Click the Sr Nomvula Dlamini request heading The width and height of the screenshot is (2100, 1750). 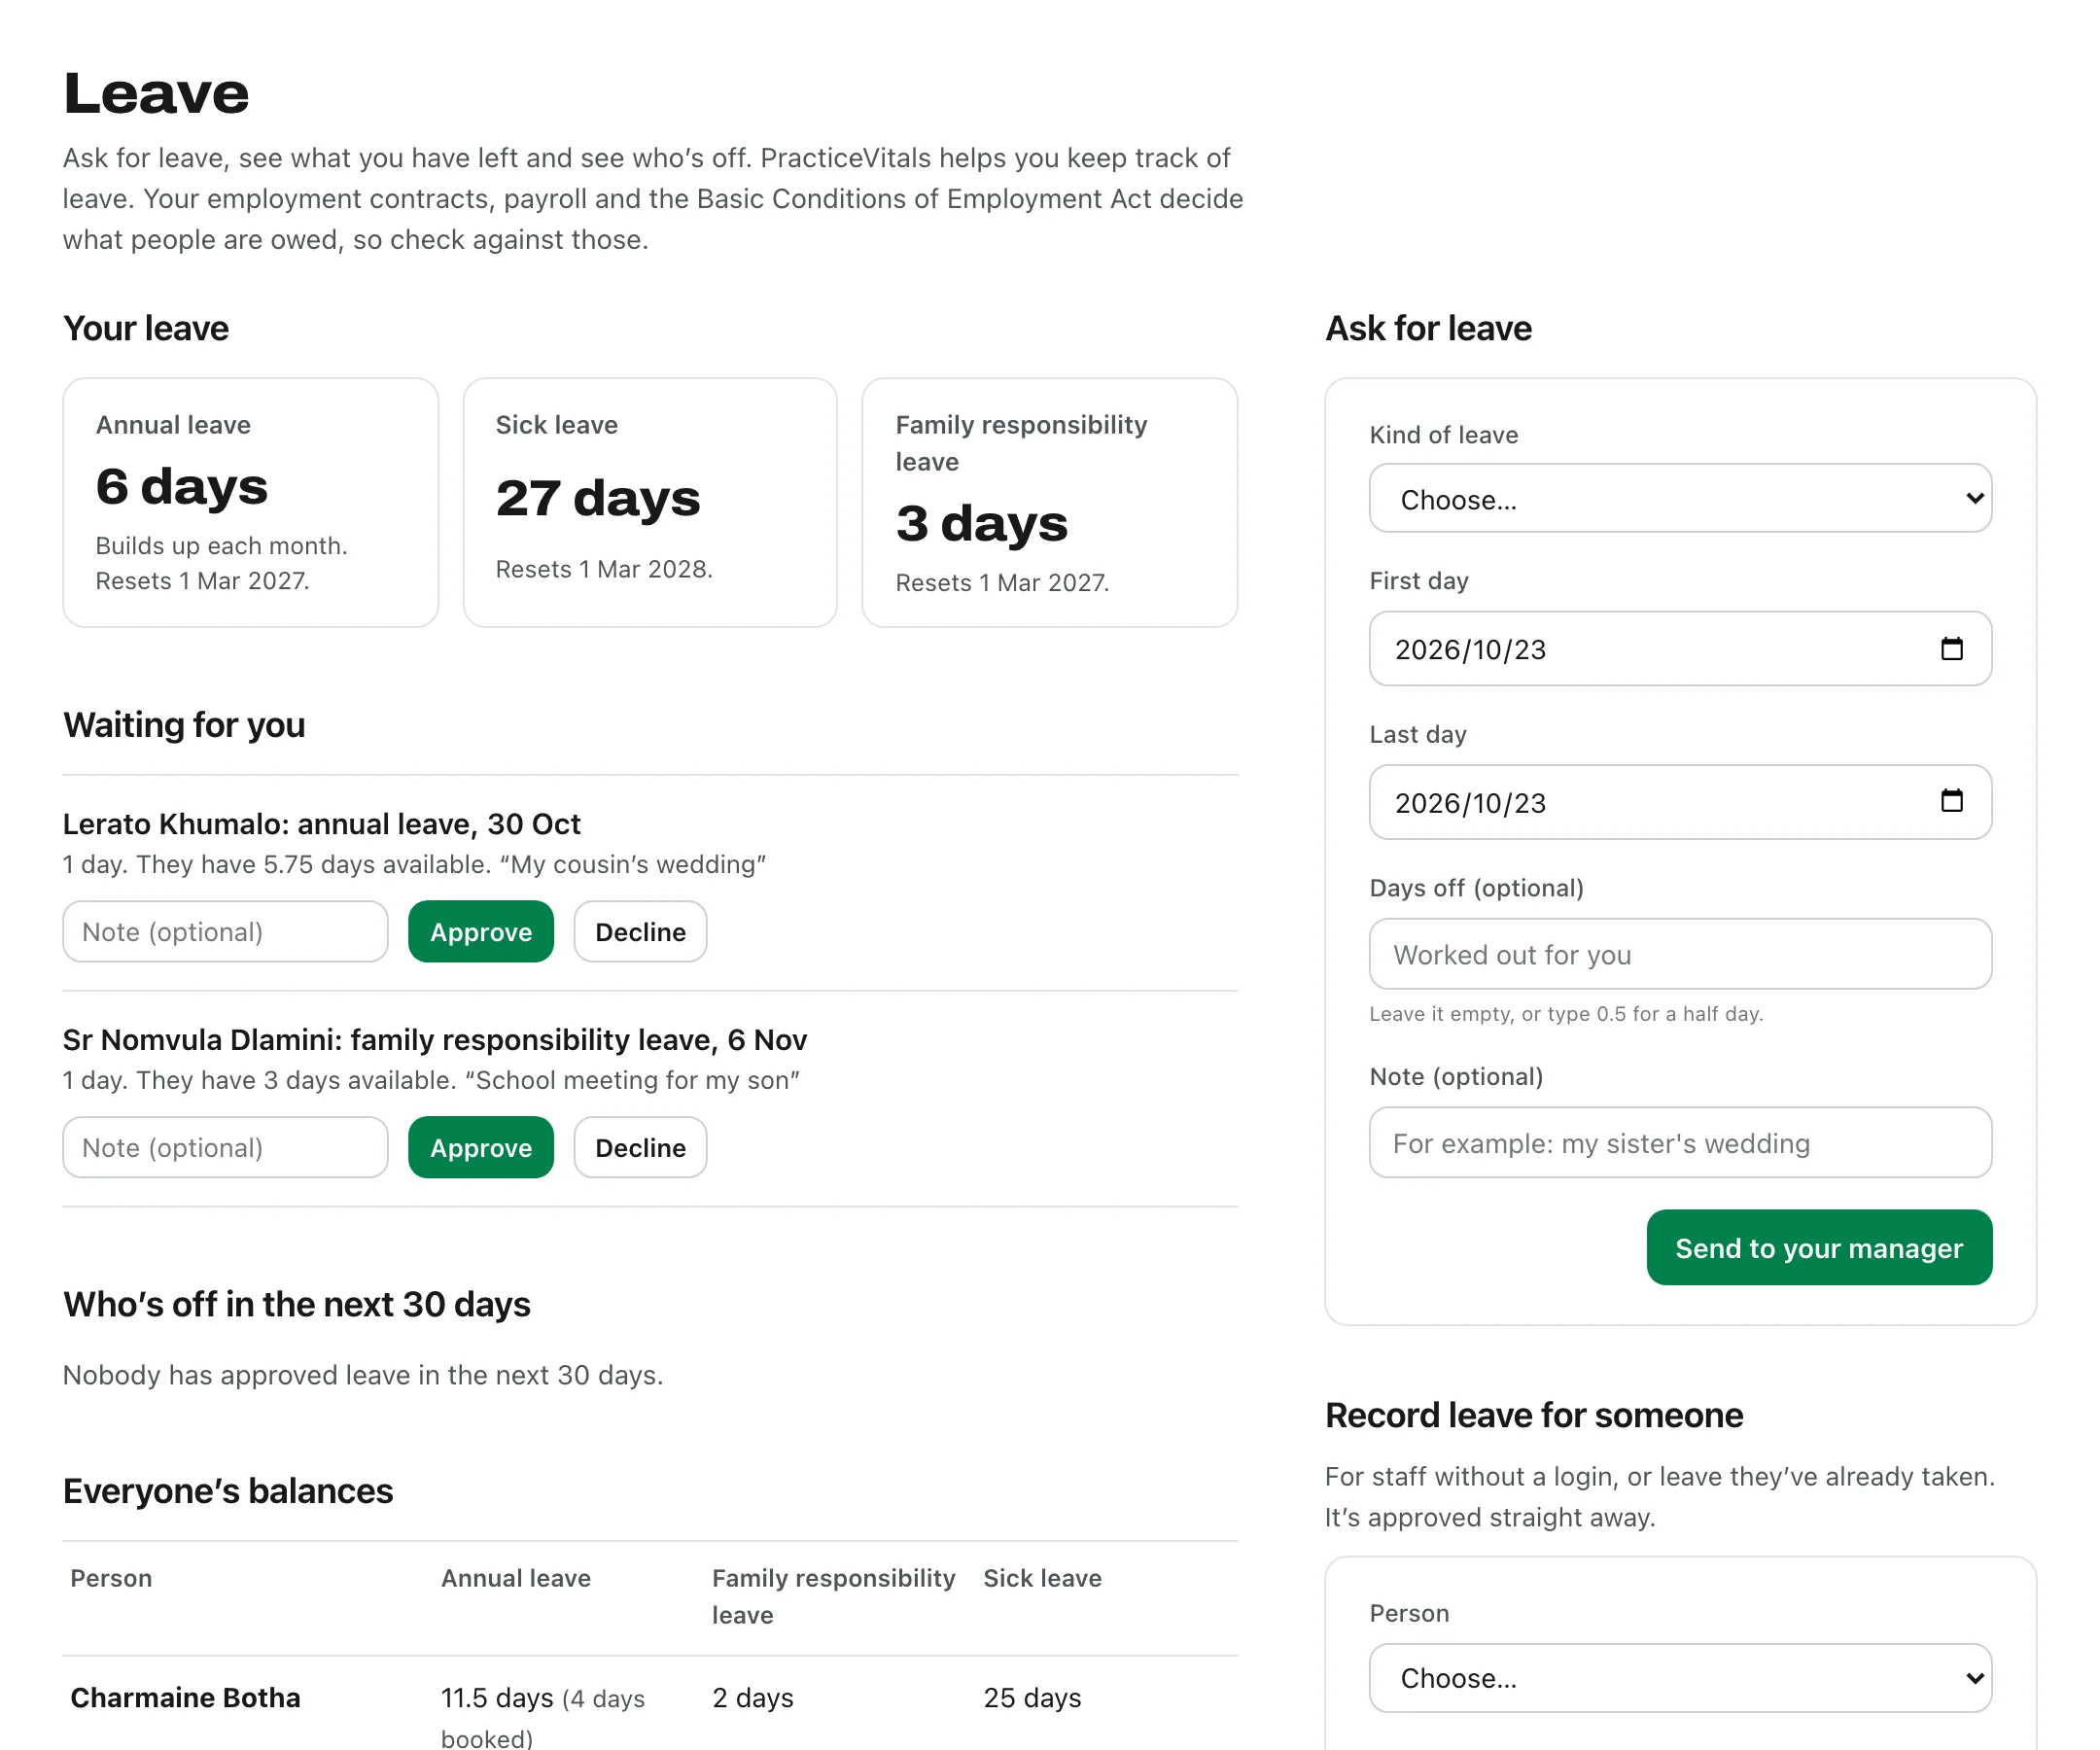tap(434, 1040)
